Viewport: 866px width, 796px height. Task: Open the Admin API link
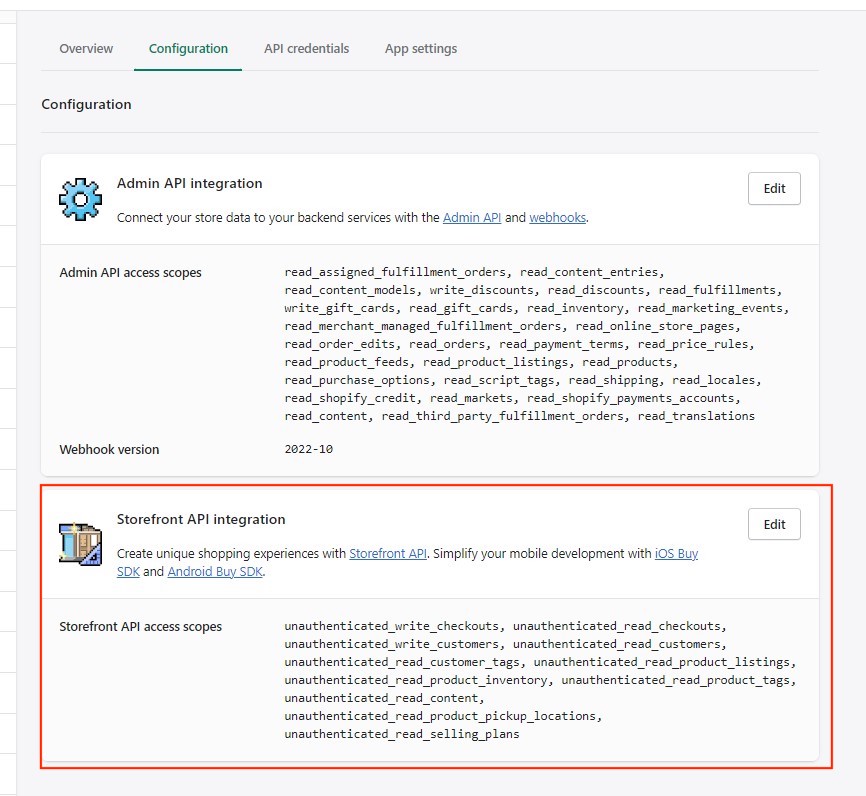[471, 217]
